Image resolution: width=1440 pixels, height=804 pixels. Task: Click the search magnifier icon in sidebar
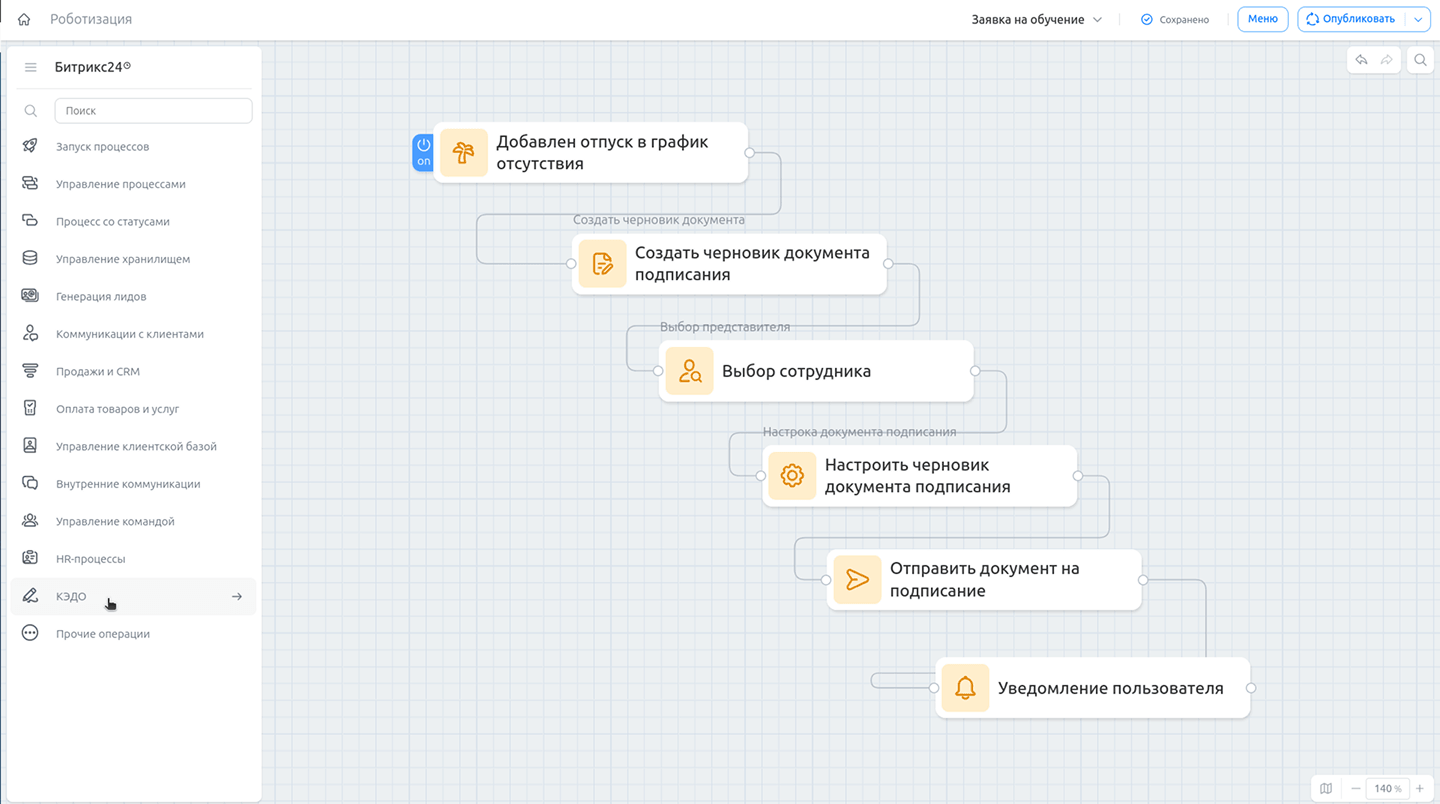click(30, 111)
